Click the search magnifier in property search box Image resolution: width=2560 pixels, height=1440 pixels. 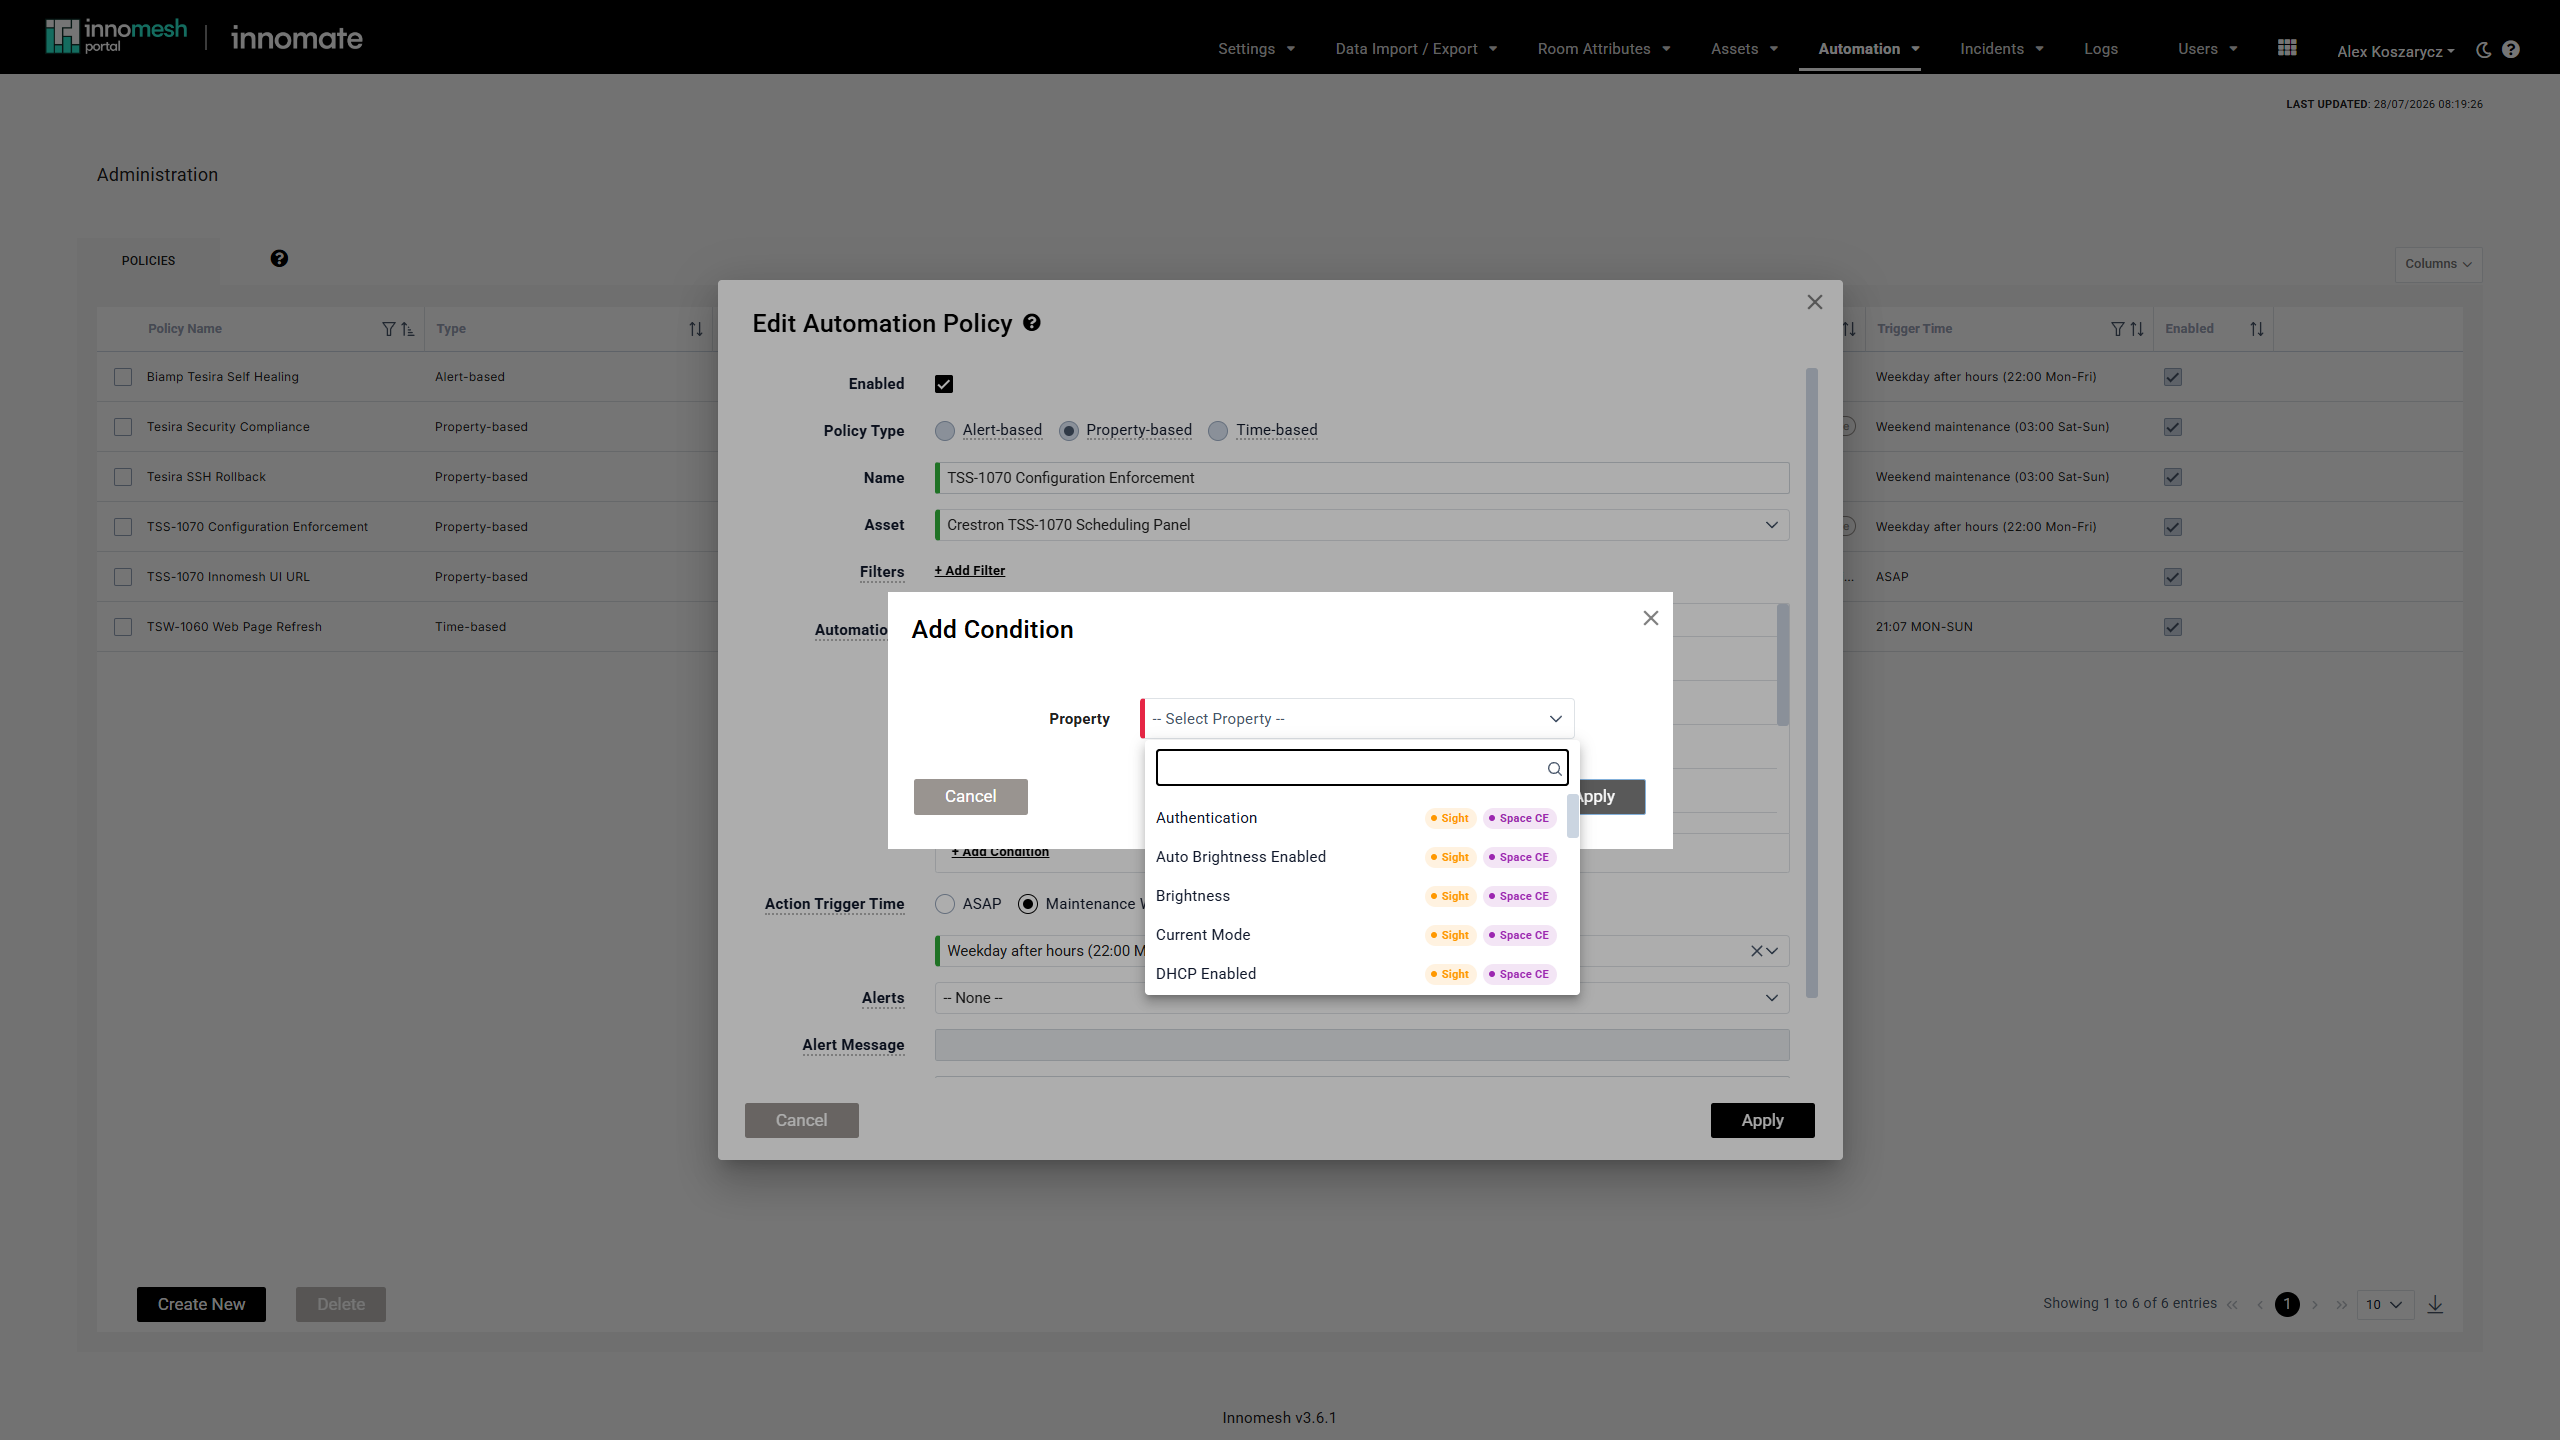(1555, 769)
